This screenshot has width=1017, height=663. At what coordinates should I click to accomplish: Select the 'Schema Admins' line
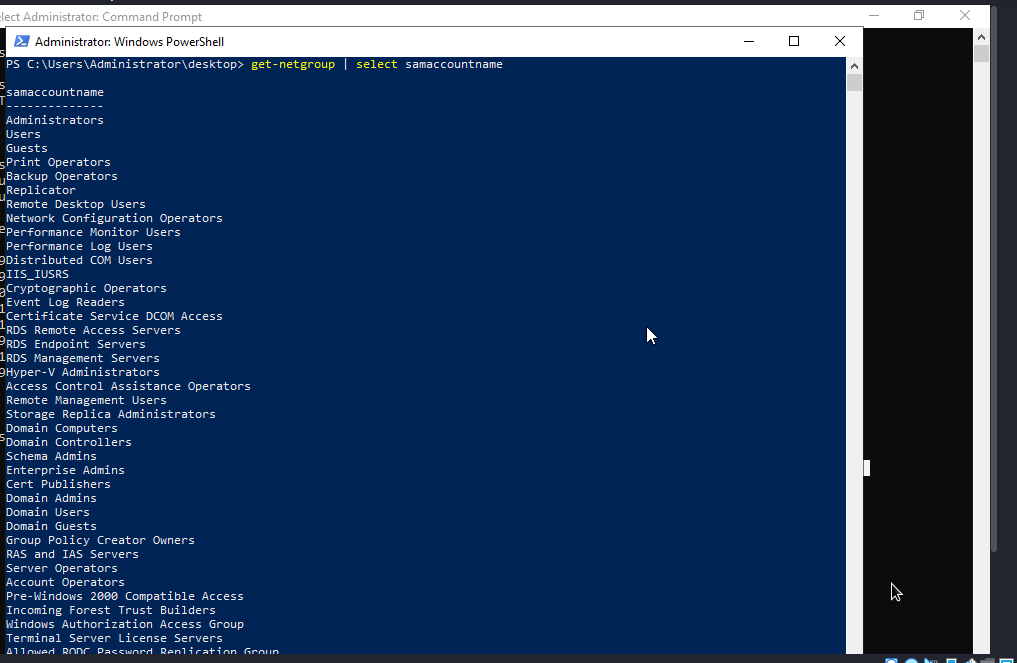(x=51, y=457)
